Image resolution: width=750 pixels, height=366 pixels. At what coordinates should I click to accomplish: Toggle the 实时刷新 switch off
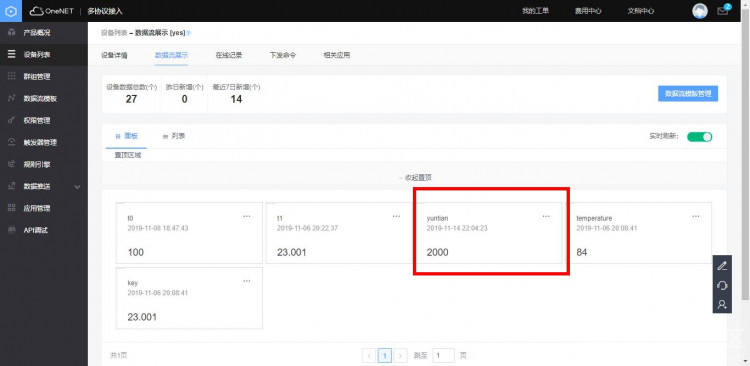(x=699, y=137)
